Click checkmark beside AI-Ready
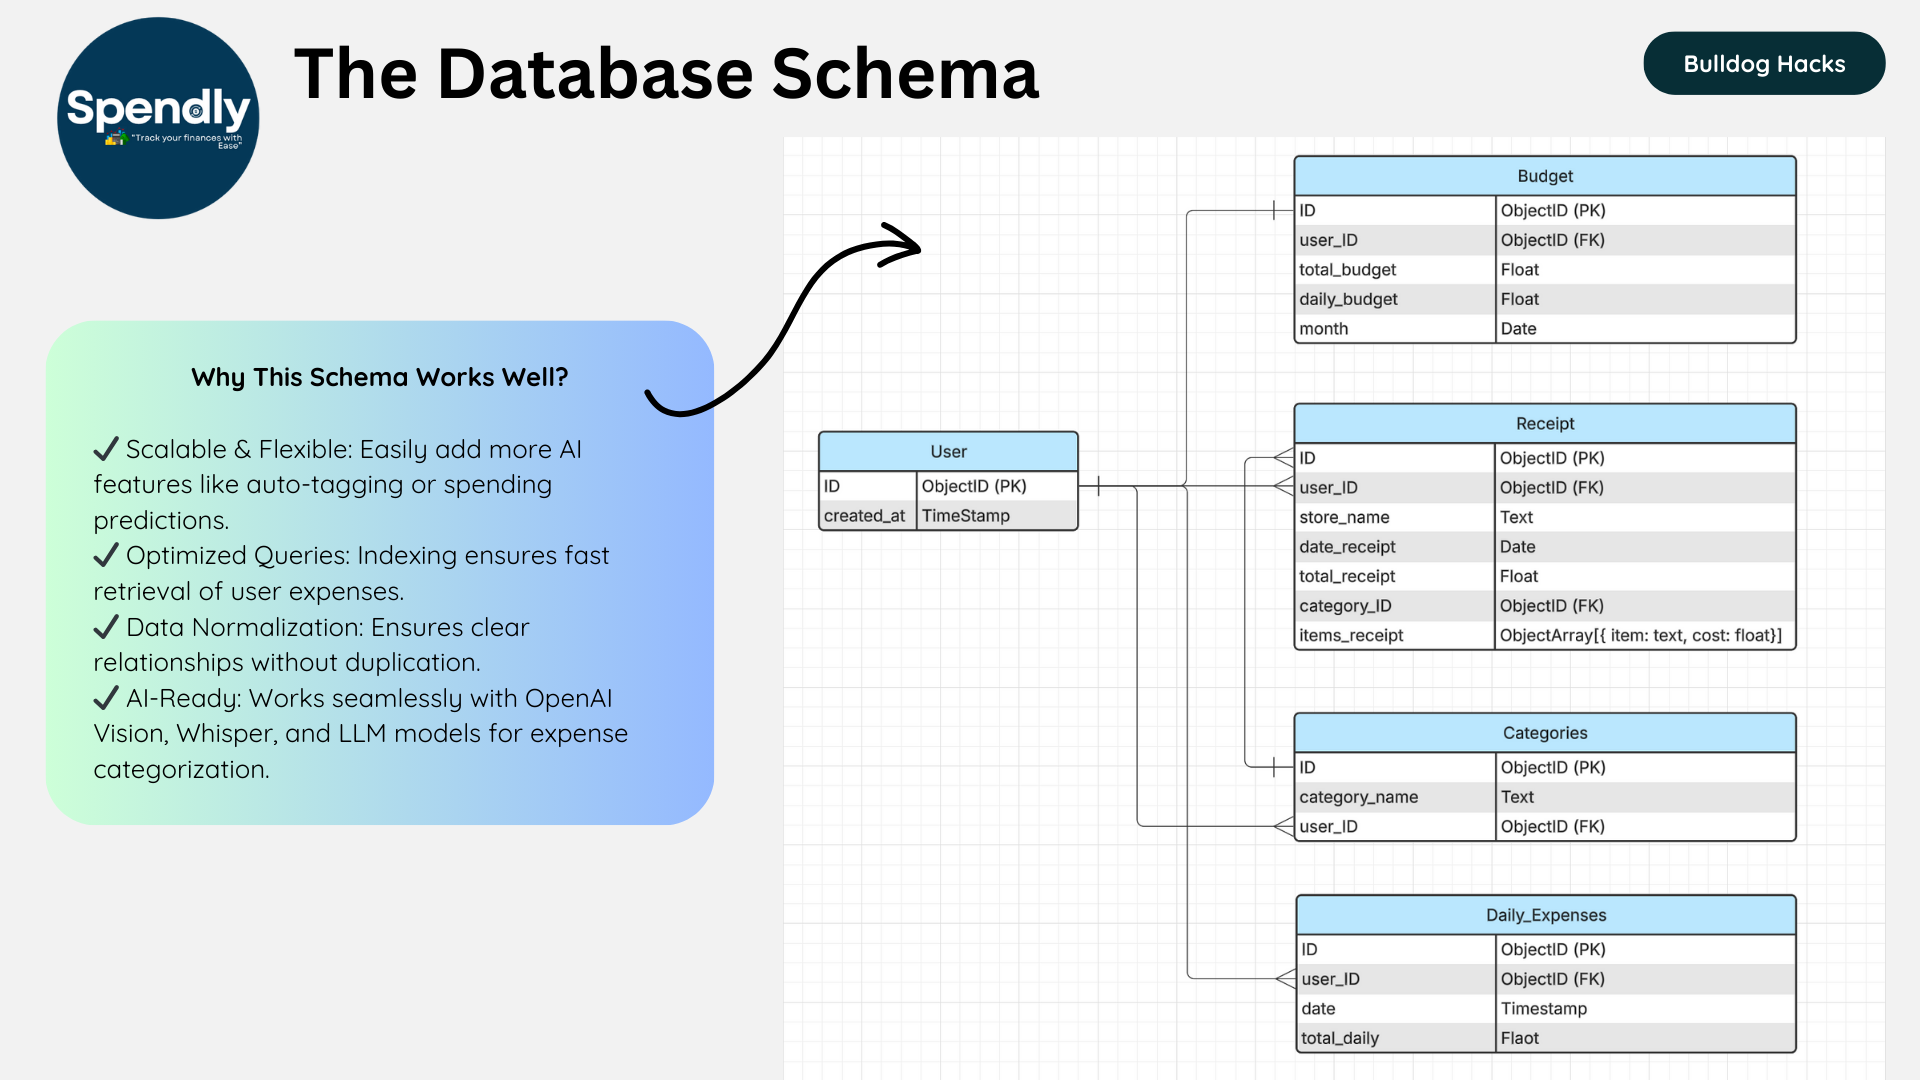This screenshot has height=1080, width=1920. click(105, 698)
